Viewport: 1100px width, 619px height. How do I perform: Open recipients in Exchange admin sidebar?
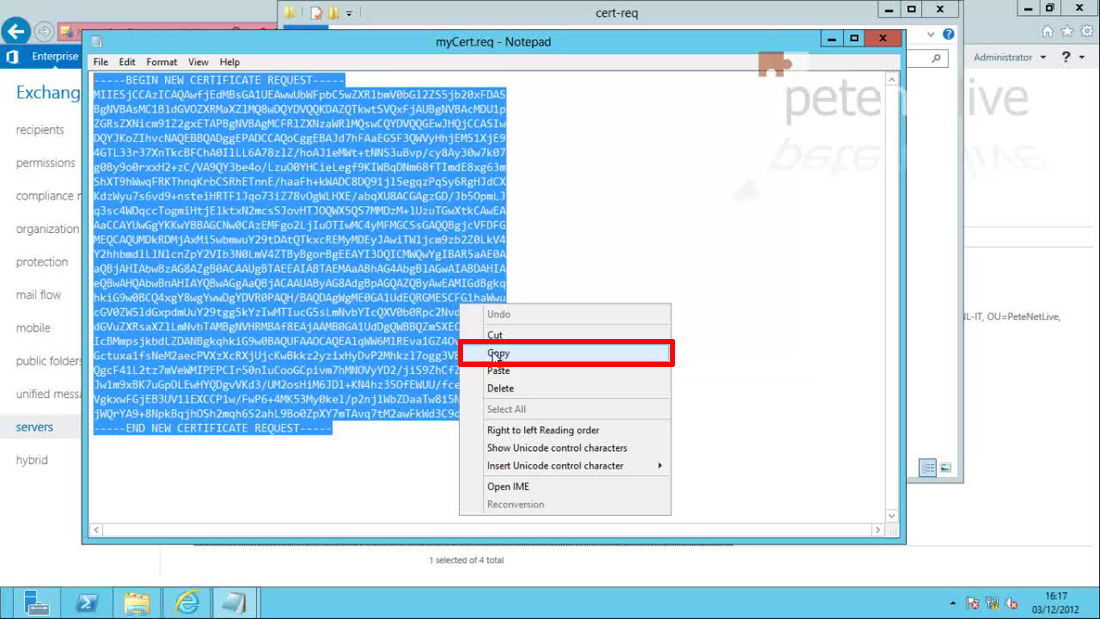tap(40, 130)
